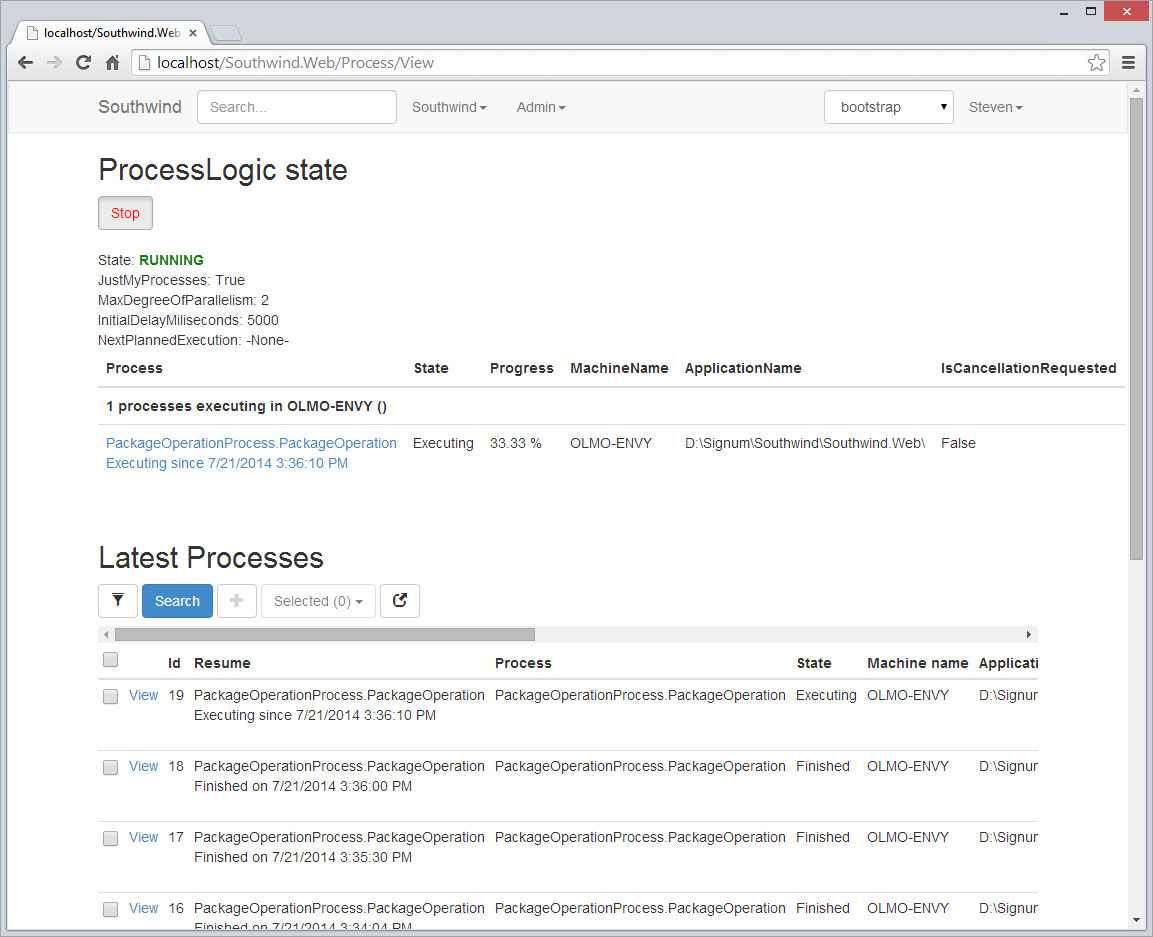Bookmark page using the star icon
1153x937 pixels.
pos(1096,62)
